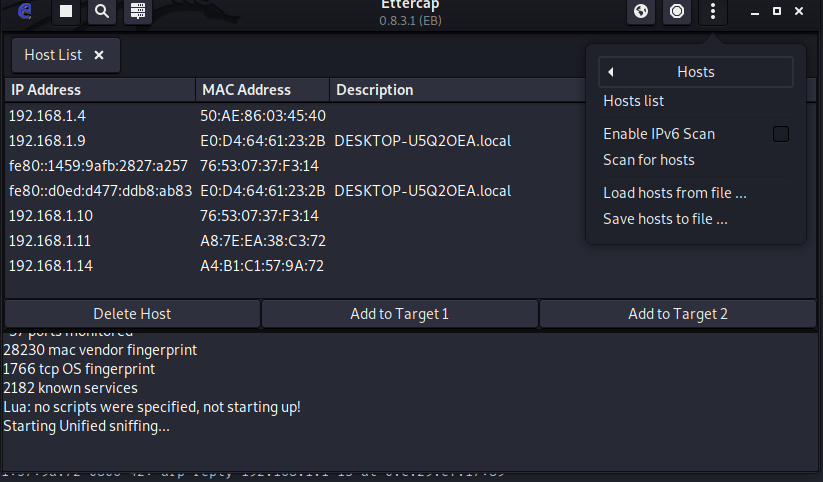
Task: Select host row 192.168.1.10
Action: [x=409, y=216]
